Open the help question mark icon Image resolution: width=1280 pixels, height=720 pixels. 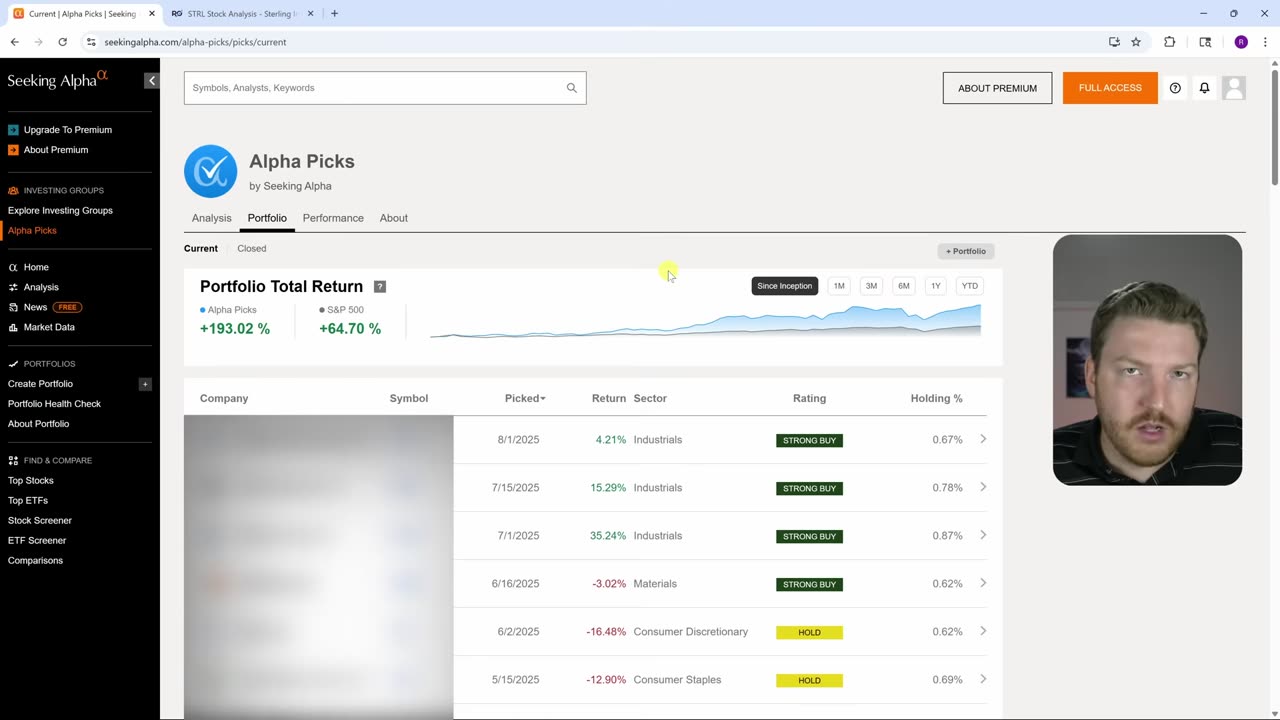[1175, 88]
